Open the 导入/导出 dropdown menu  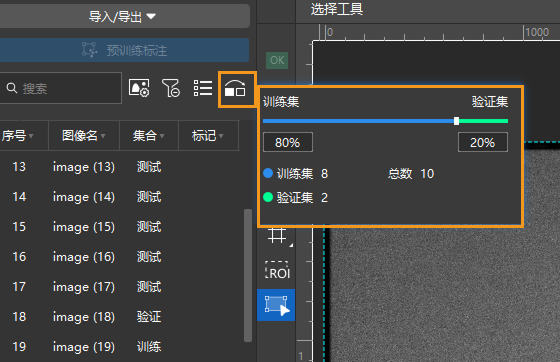coord(122,16)
